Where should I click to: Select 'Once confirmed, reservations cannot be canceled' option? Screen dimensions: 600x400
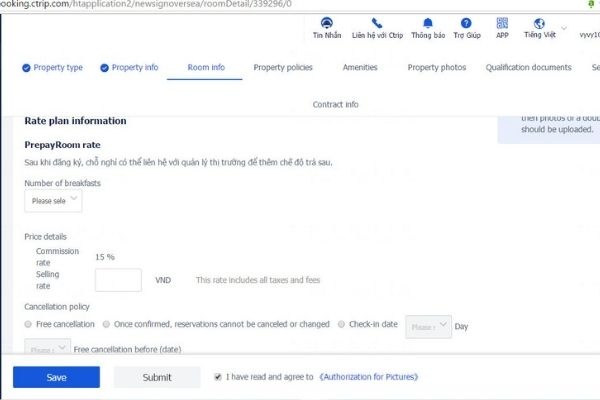[106, 324]
